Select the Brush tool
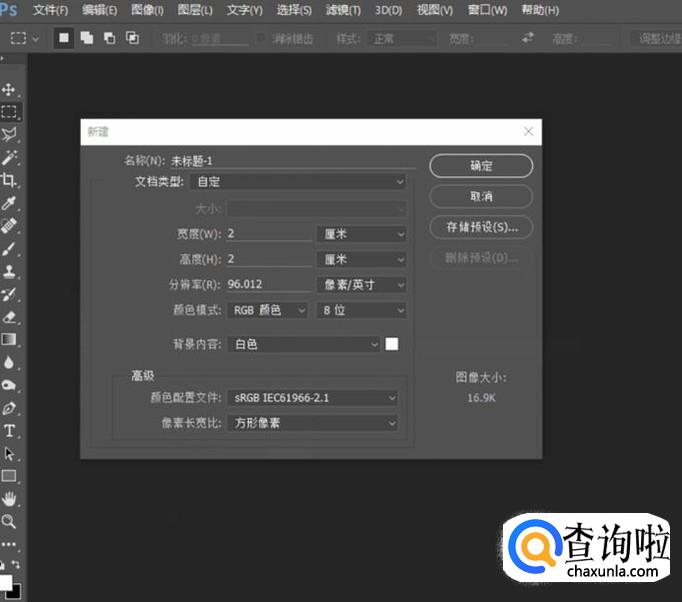 tap(9, 248)
